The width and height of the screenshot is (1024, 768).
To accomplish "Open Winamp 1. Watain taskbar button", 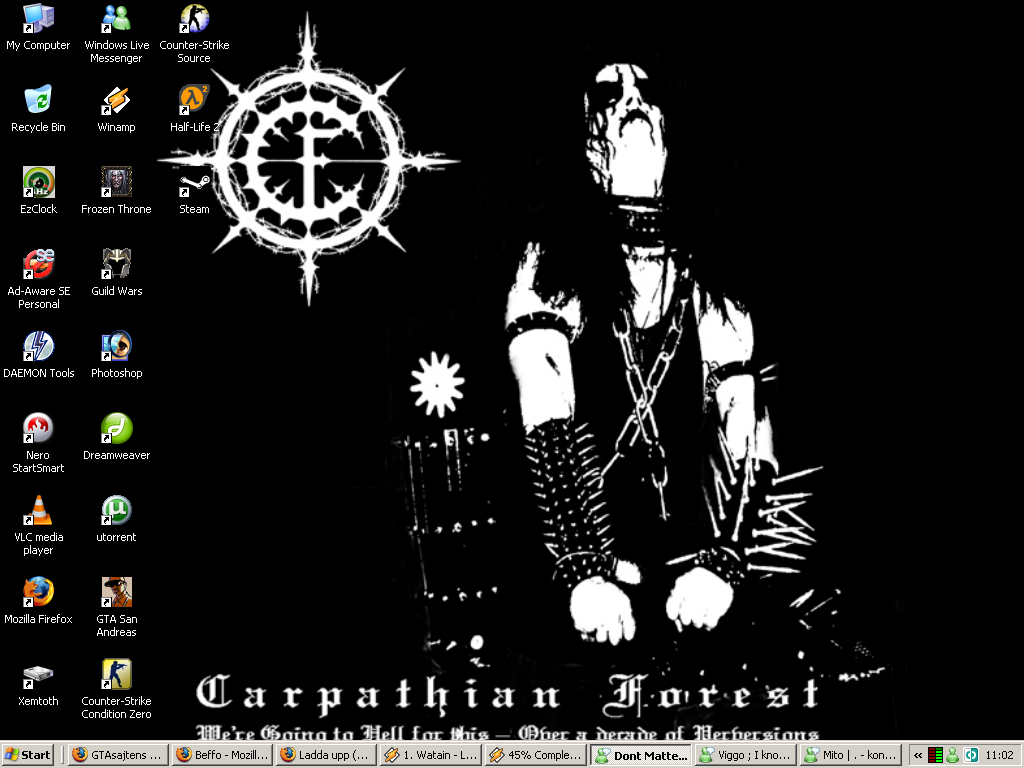I will pyautogui.click(x=430, y=755).
